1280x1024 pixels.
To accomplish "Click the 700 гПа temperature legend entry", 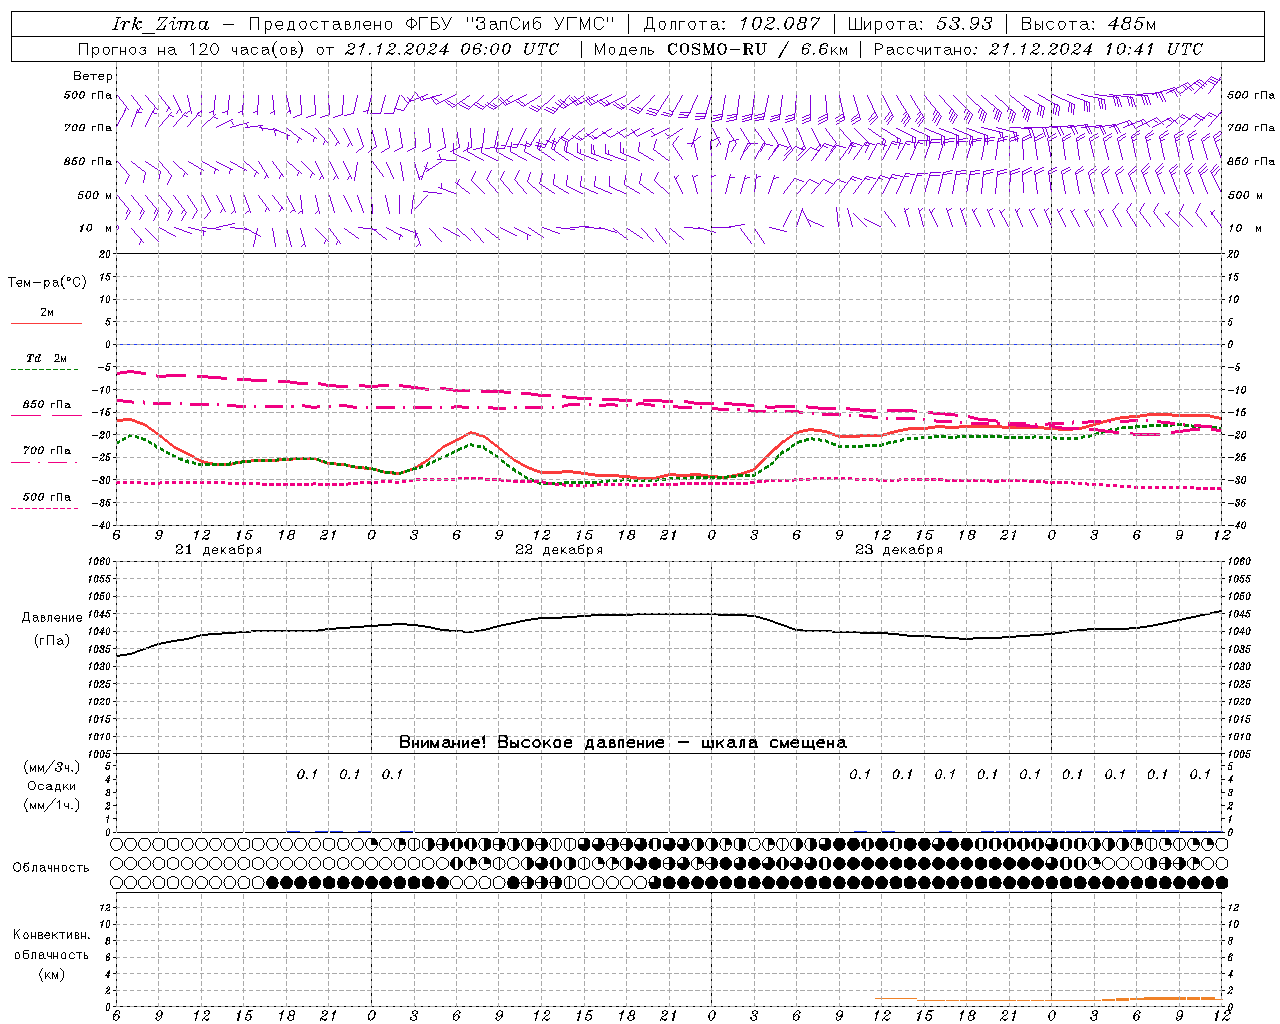I will (46, 451).
